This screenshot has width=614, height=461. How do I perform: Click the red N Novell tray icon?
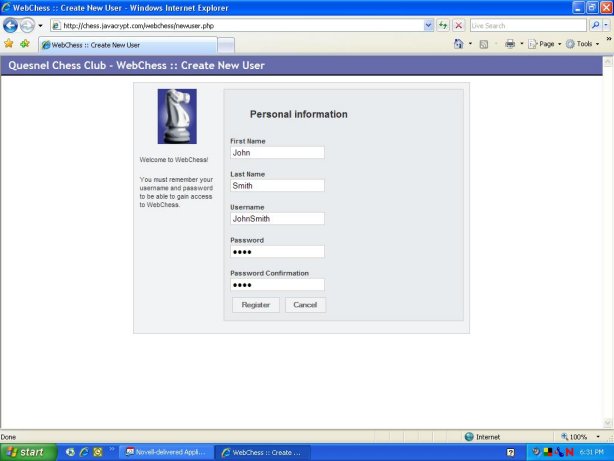(570, 452)
